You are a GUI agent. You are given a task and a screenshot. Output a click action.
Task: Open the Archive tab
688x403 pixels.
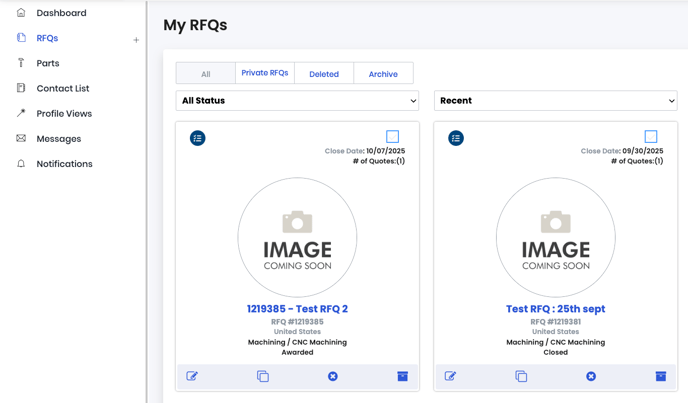tap(383, 74)
